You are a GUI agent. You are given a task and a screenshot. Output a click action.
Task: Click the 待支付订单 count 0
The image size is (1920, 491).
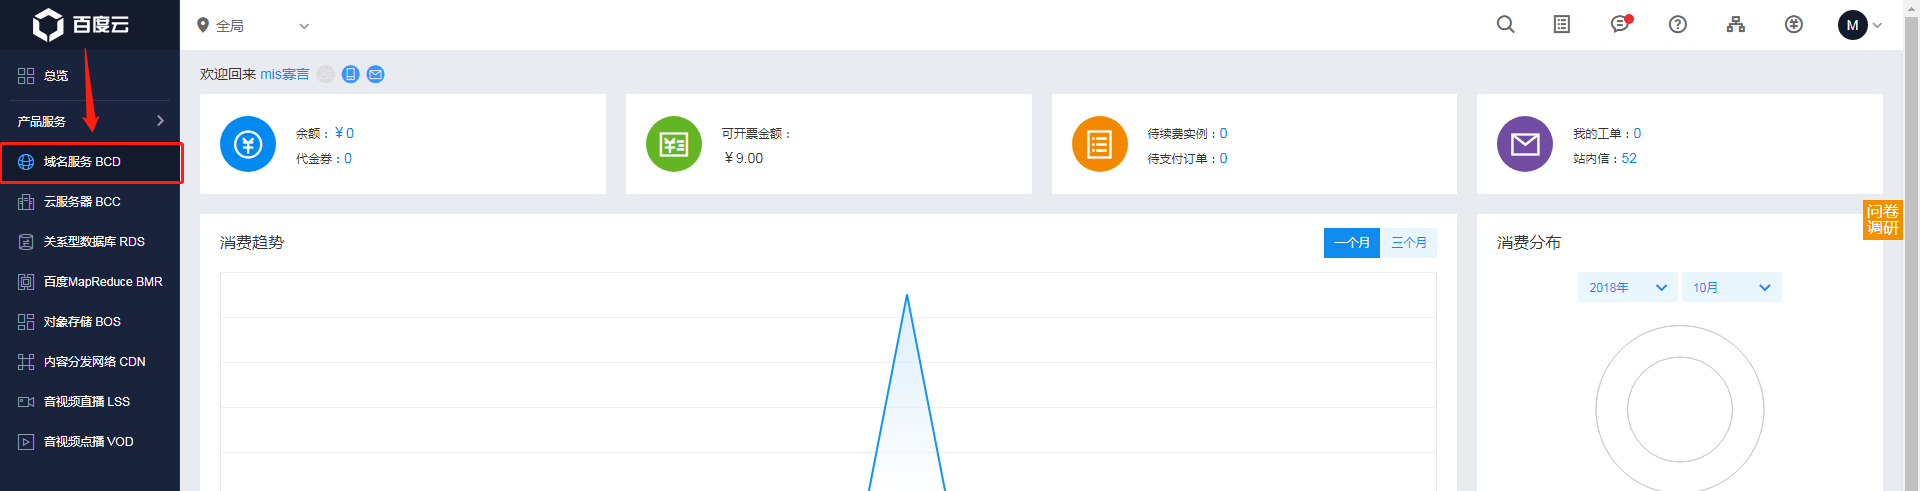tap(1224, 158)
